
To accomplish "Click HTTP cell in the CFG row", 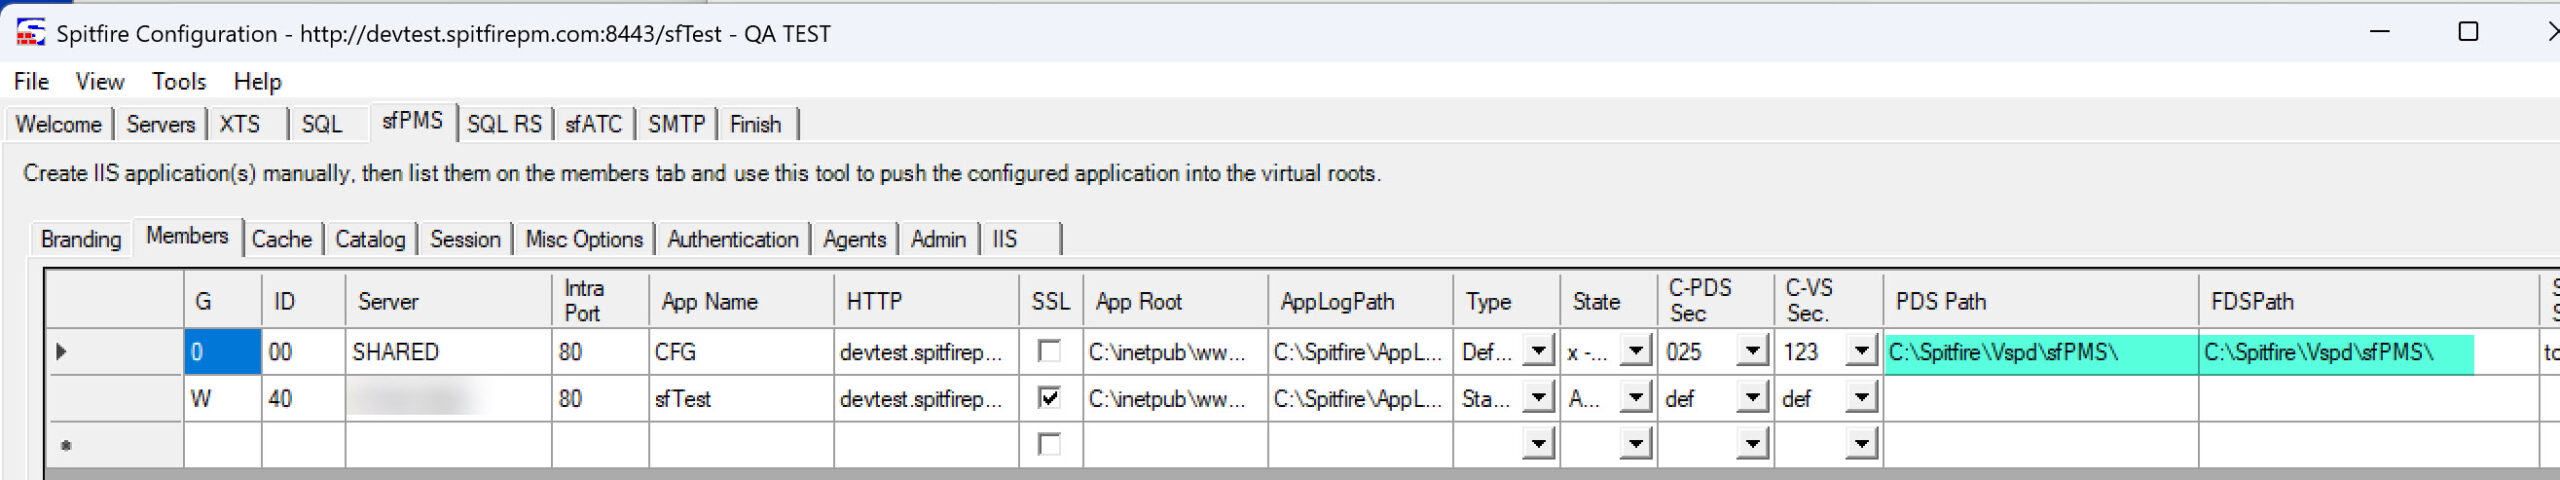I will (x=926, y=352).
